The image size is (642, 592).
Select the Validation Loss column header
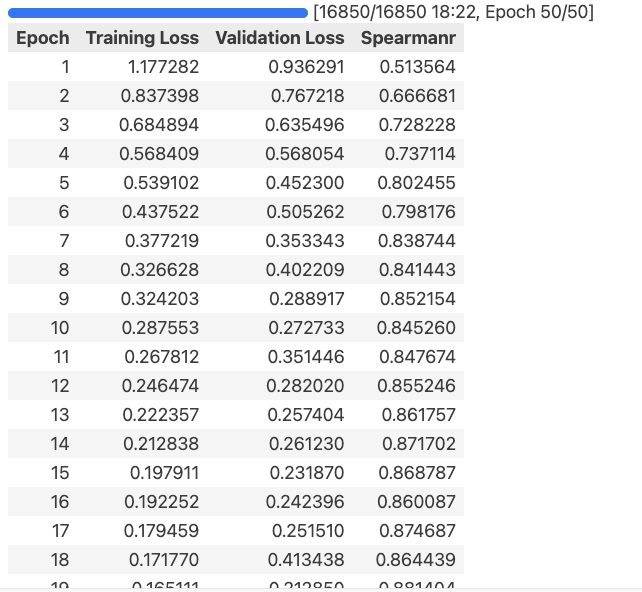pos(280,38)
